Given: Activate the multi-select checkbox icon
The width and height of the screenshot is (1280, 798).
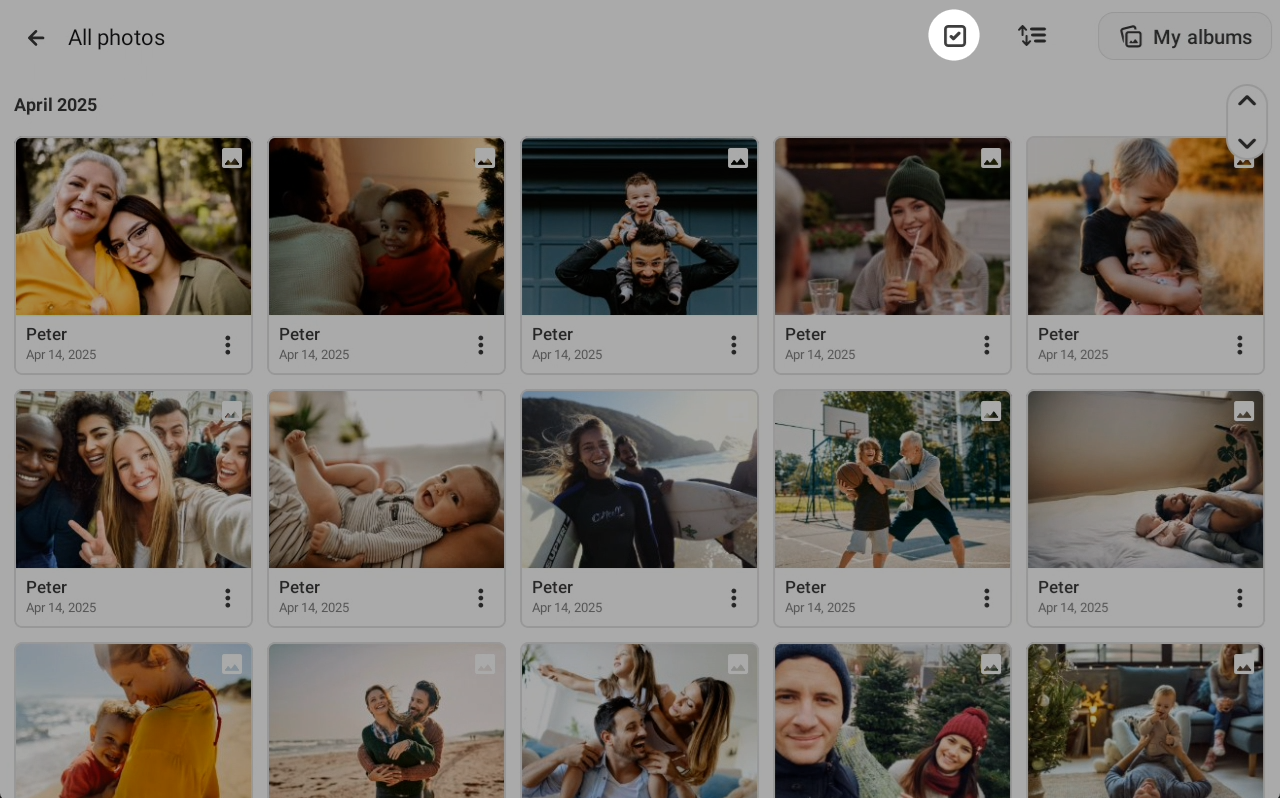Looking at the screenshot, I should click(954, 36).
